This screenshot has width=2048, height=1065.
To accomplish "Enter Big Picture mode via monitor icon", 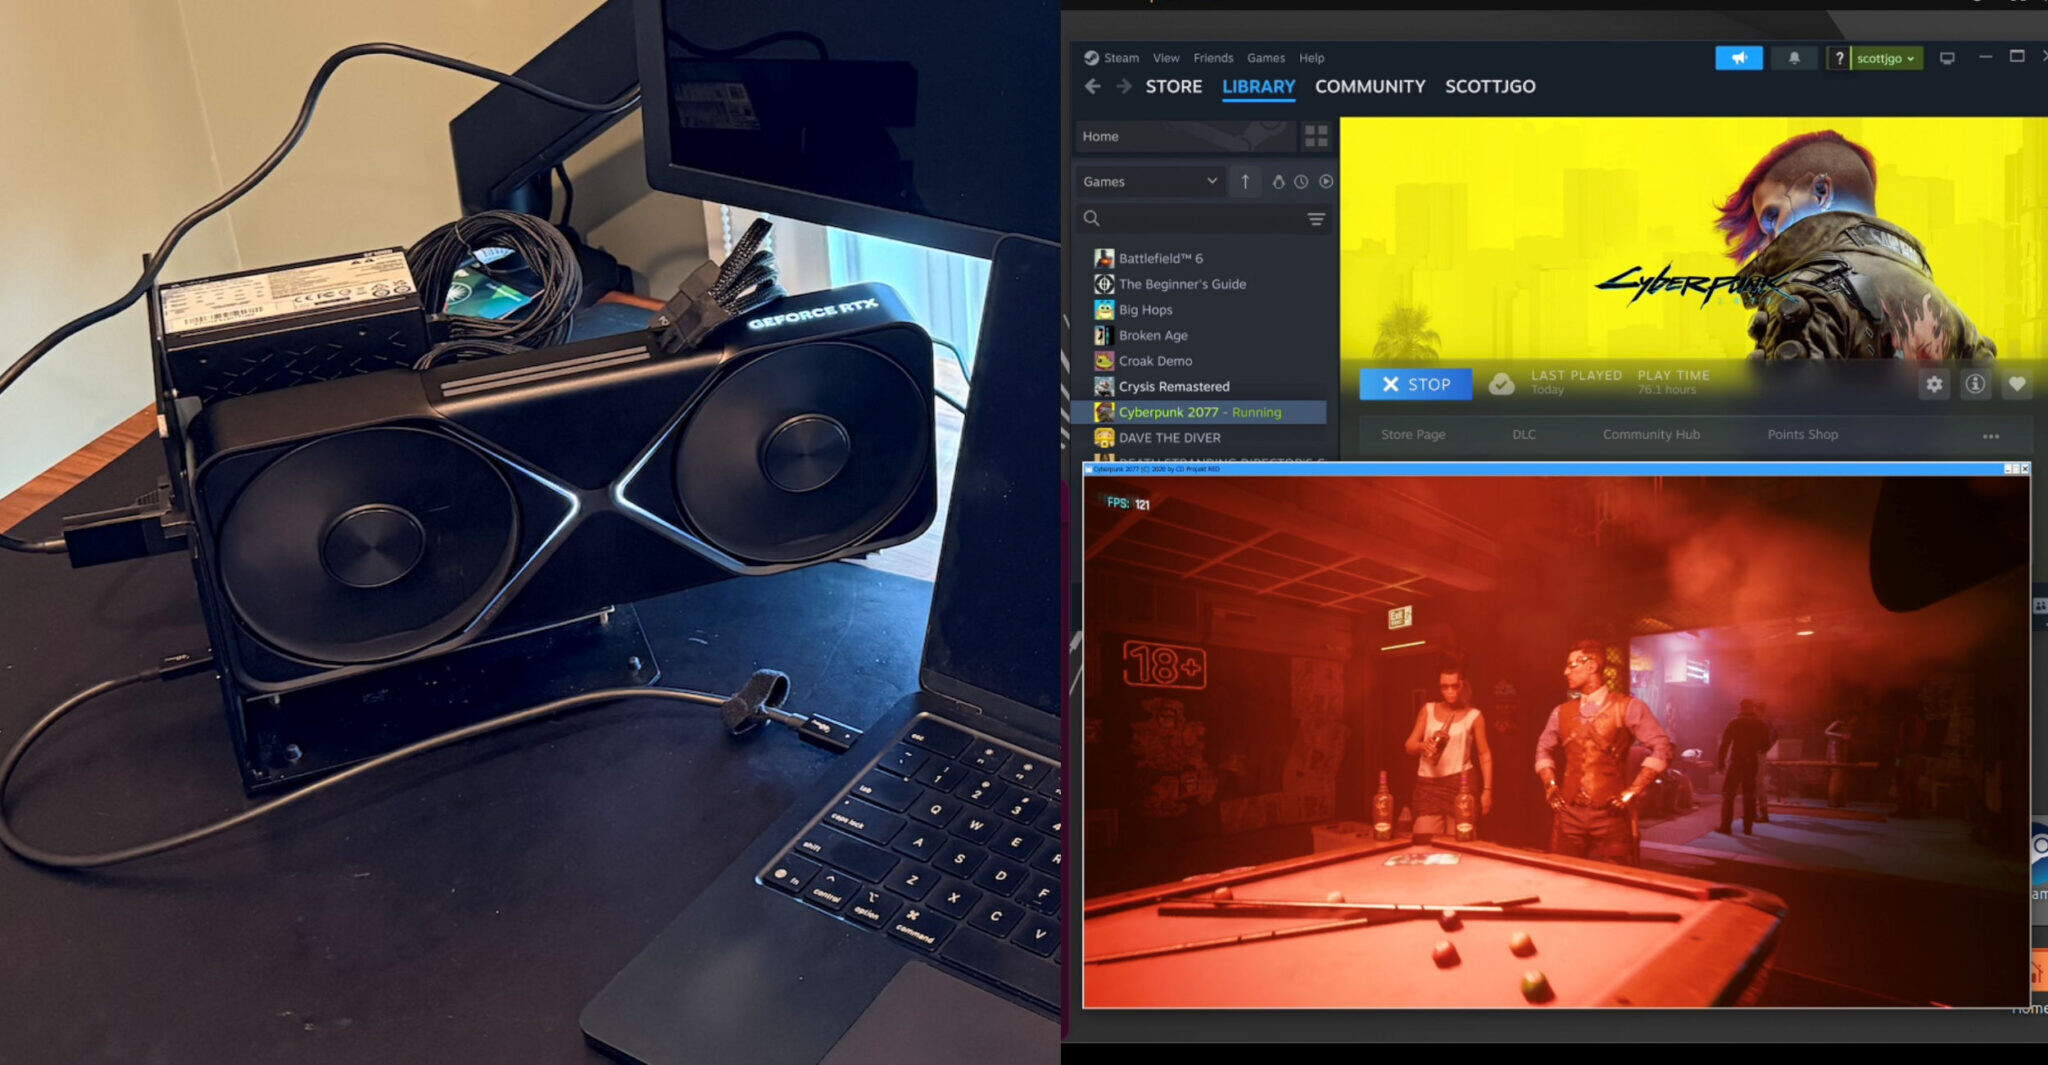I will coord(1947,58).
